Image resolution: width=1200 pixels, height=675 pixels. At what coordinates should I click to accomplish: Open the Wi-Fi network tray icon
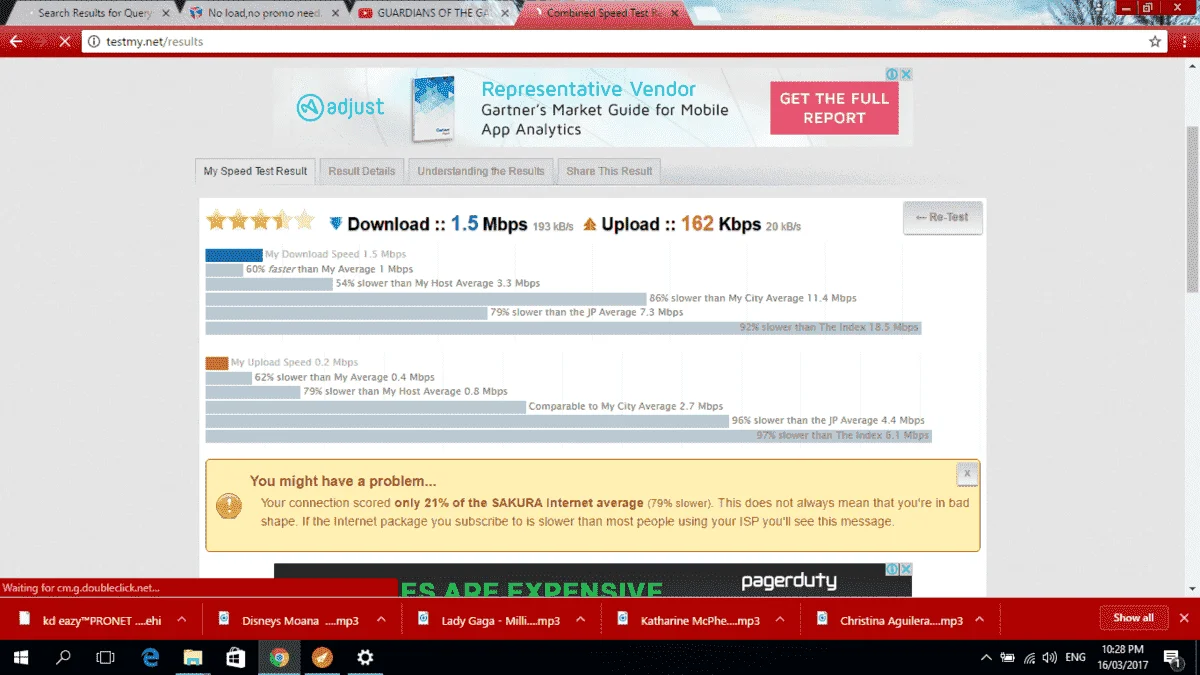(x=1028, y=657)
